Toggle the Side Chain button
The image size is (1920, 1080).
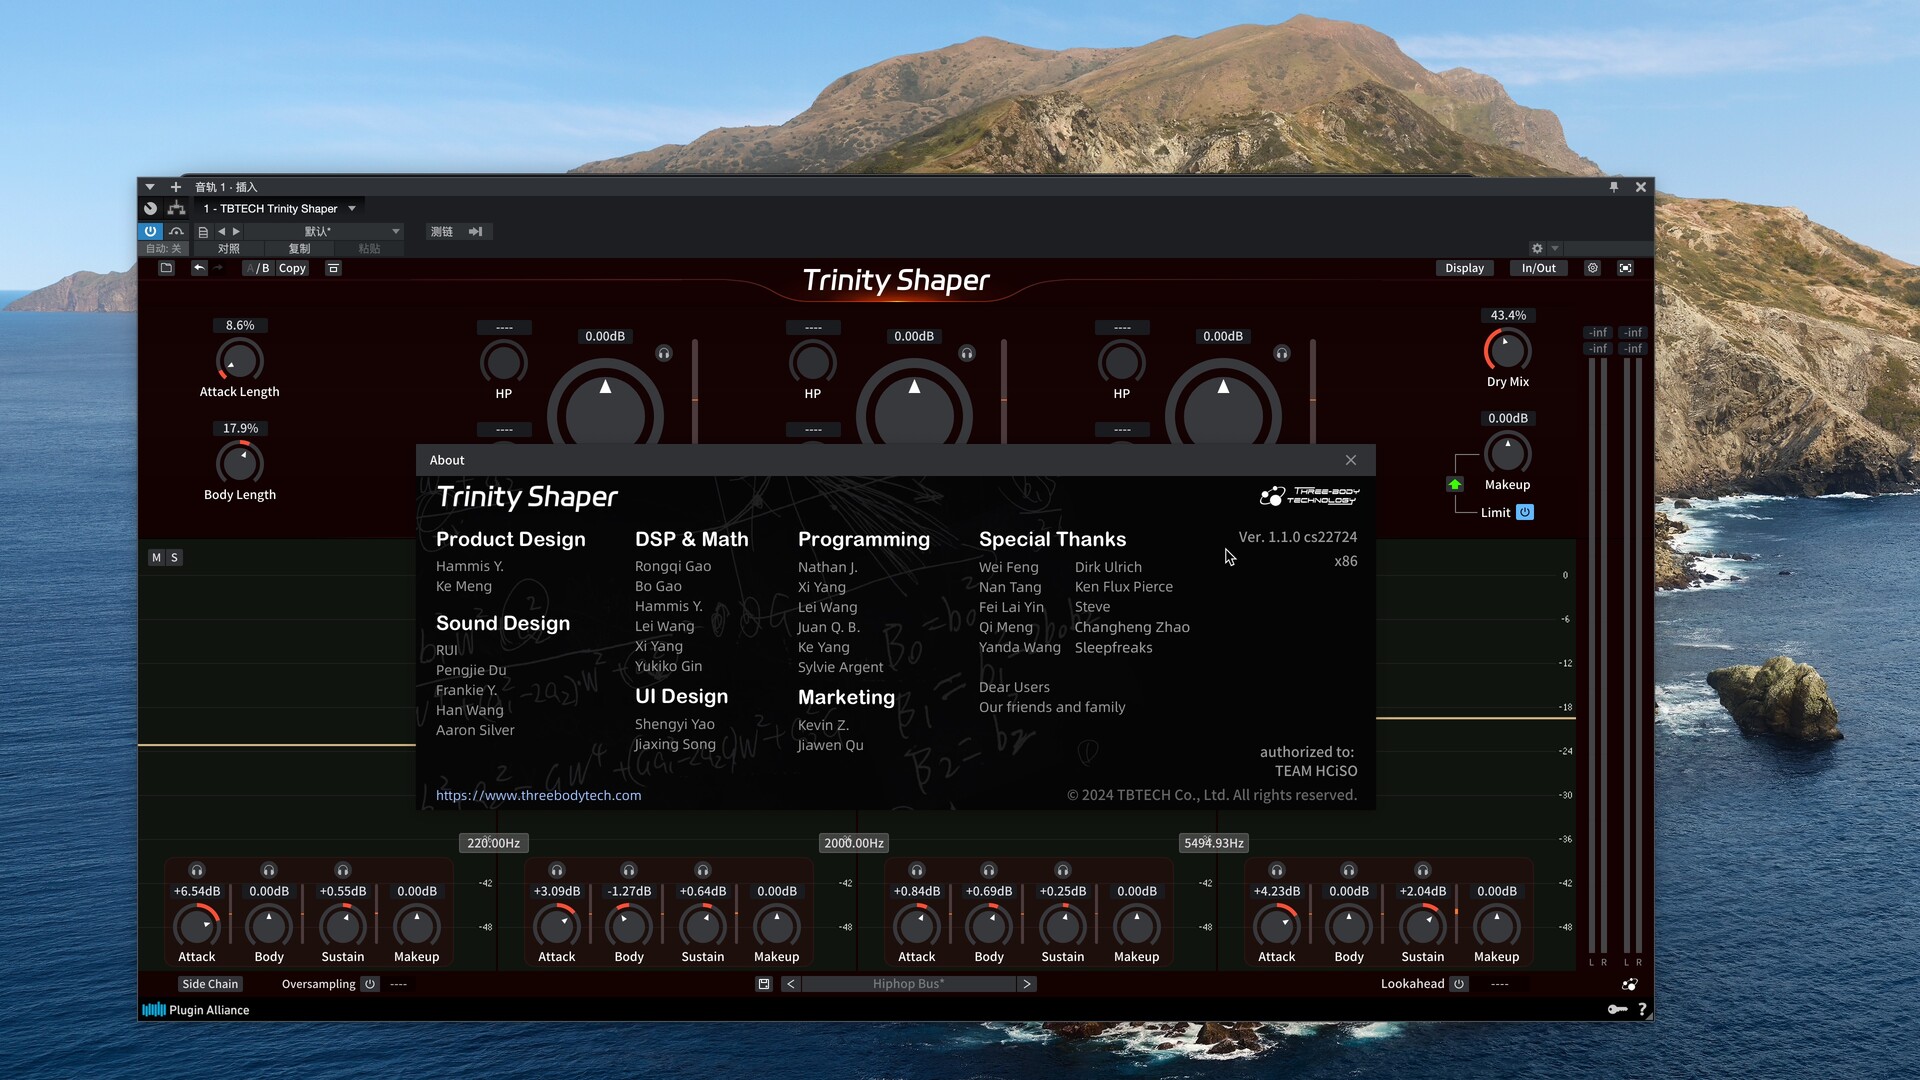tap(210, 984)
